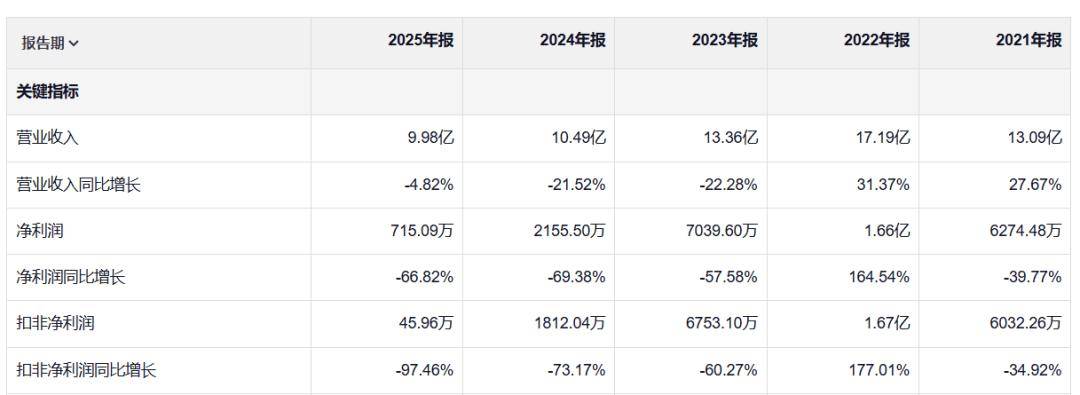
Task: Click the -97.46% growth cell
Action: pyautogui.click(x=425, y=370)
